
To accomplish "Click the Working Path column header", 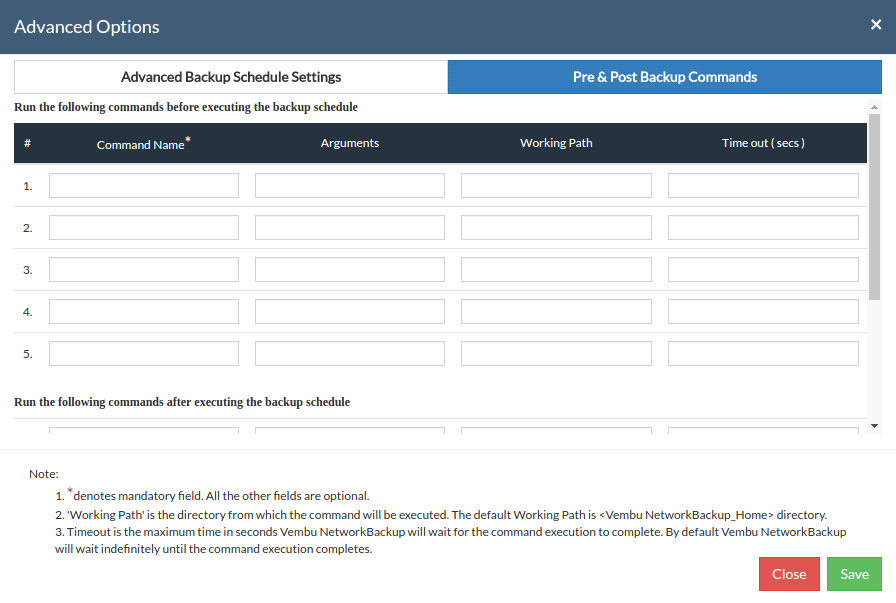I will tap(556, 143).
